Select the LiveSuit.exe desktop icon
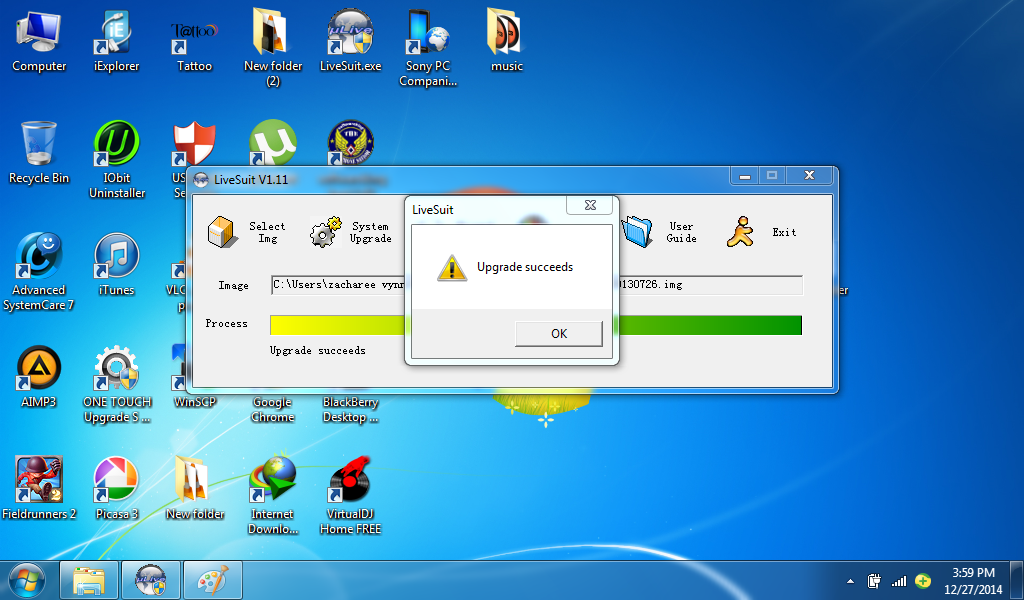Screen dimensions: 1024x600 point(350,34)
